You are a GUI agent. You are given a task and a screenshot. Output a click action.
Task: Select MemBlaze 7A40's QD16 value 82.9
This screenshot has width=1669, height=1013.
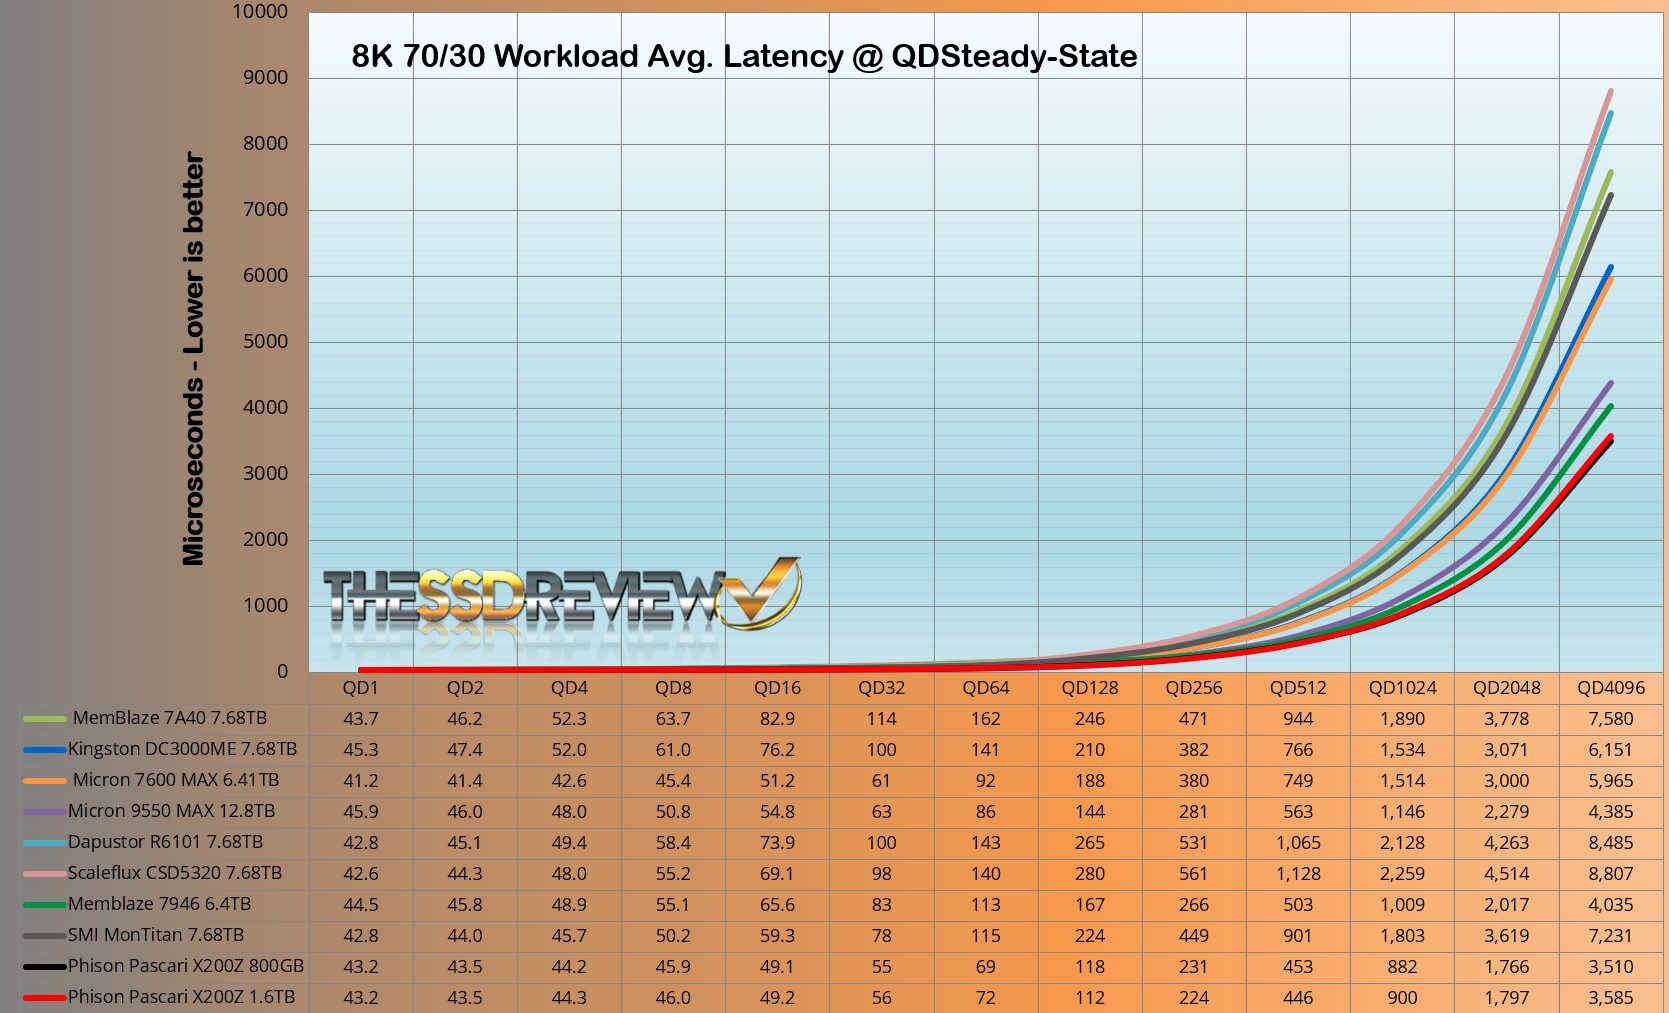pyautogui.click(x=777, y=719)
